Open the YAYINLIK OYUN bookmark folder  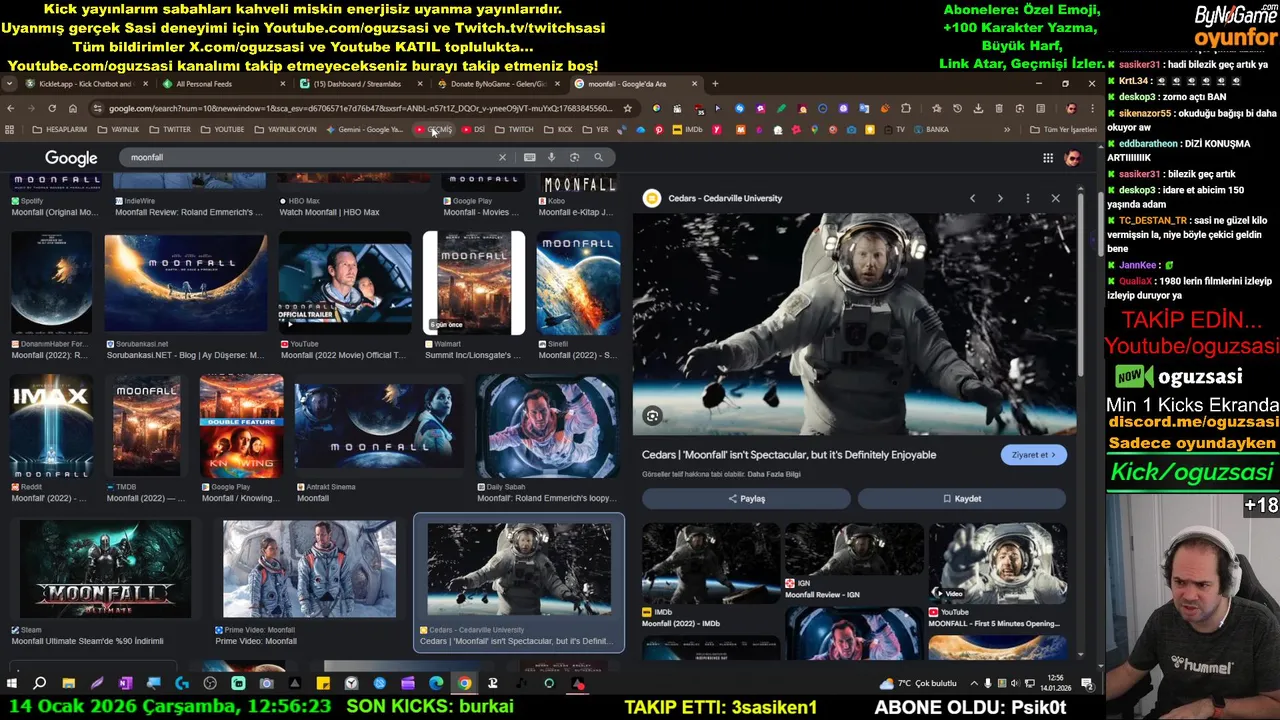click(285, 129)
